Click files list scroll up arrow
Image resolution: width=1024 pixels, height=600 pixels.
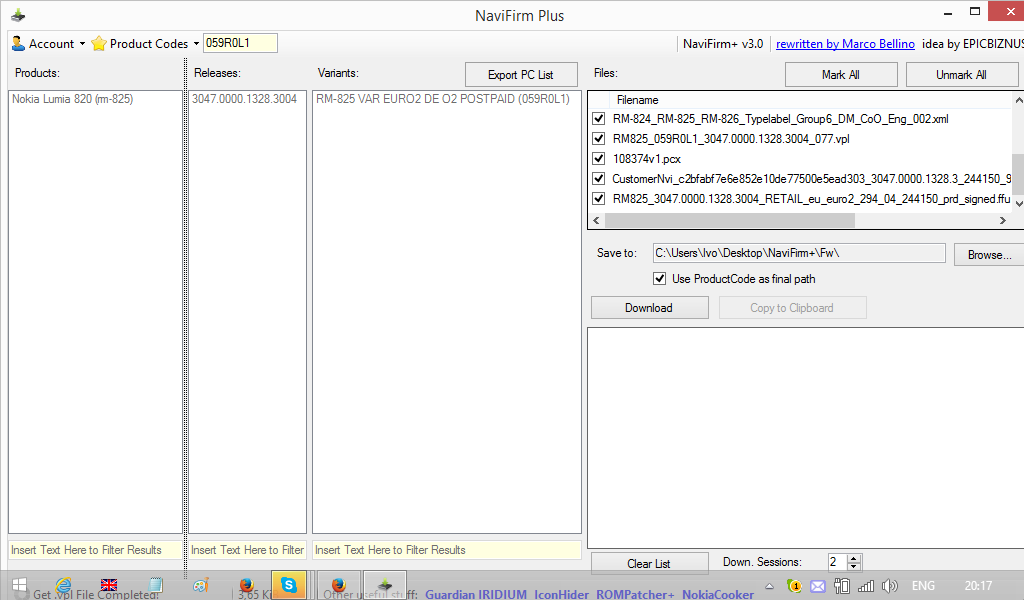pos(1017,100)
